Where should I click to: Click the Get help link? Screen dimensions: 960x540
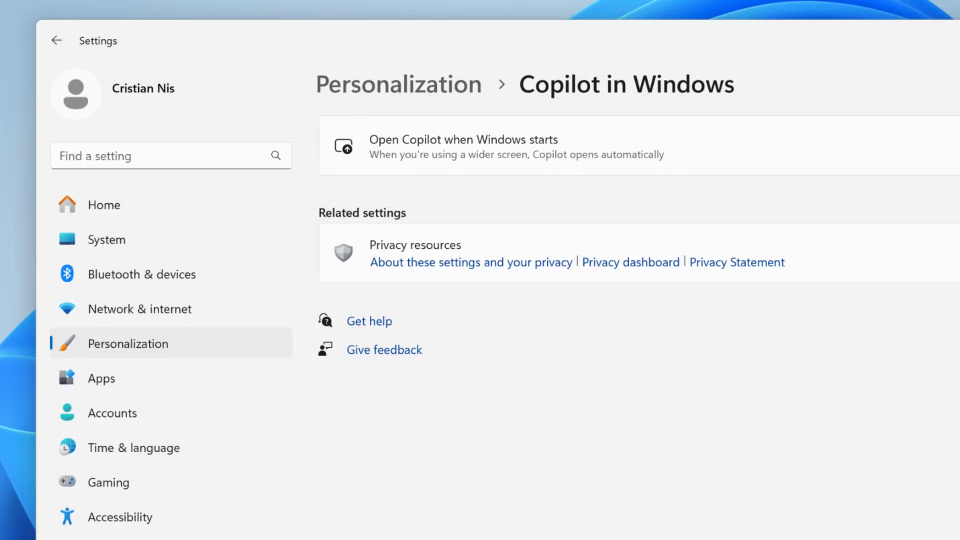point(369,321)
